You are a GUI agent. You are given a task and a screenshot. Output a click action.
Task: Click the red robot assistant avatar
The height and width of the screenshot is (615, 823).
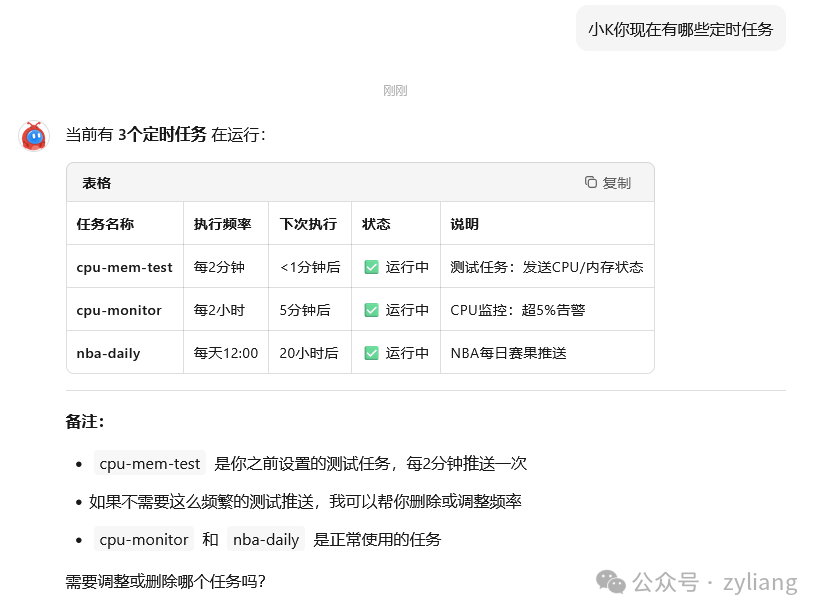pos(34,136)
